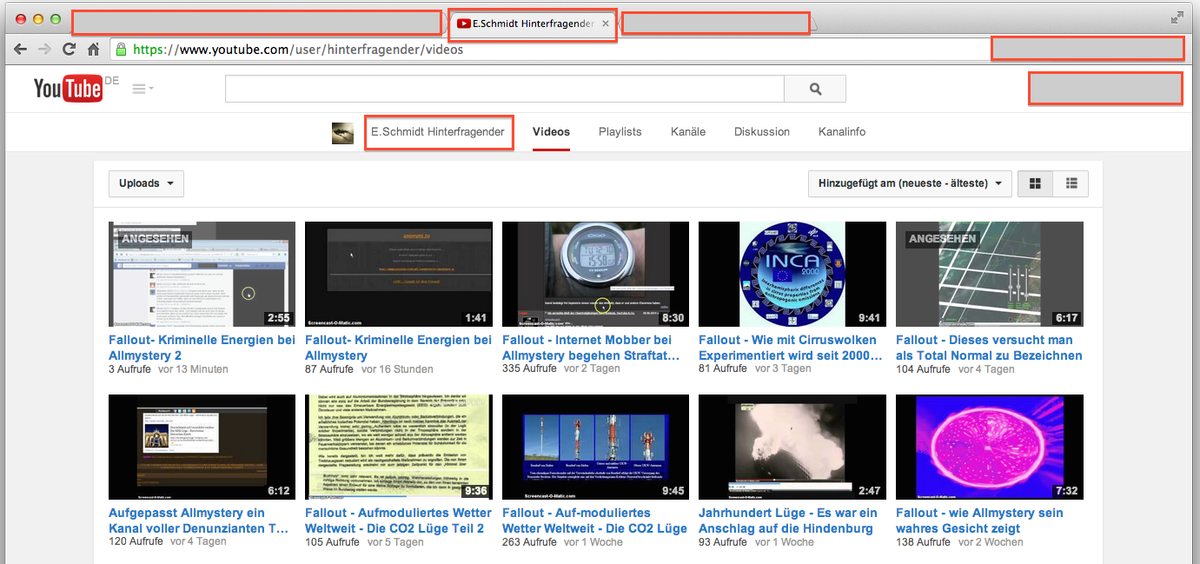The image size is (1200, 564).
Task: Open the Hinzugefügt am sort dropdown
Action: [x=910, y=184]
